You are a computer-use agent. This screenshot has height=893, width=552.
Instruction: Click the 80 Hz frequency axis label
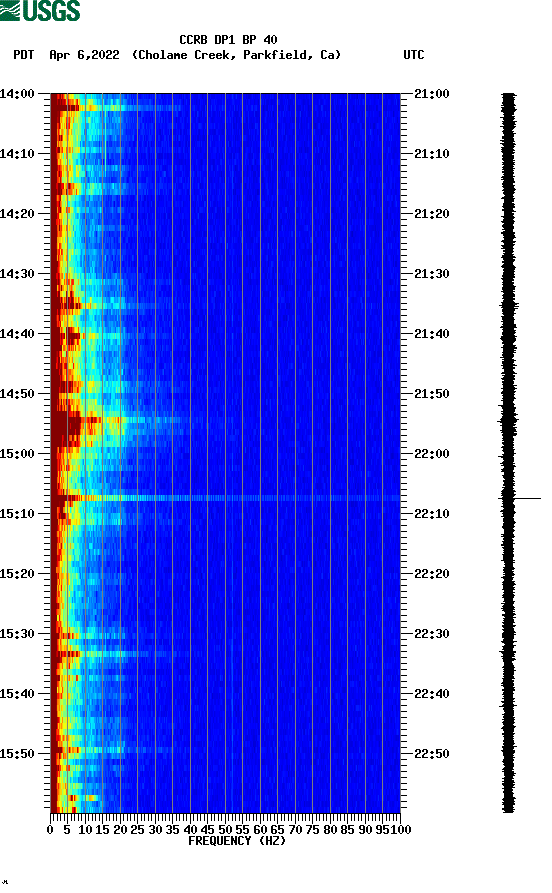pyautogui.click(x=330, y=830)
